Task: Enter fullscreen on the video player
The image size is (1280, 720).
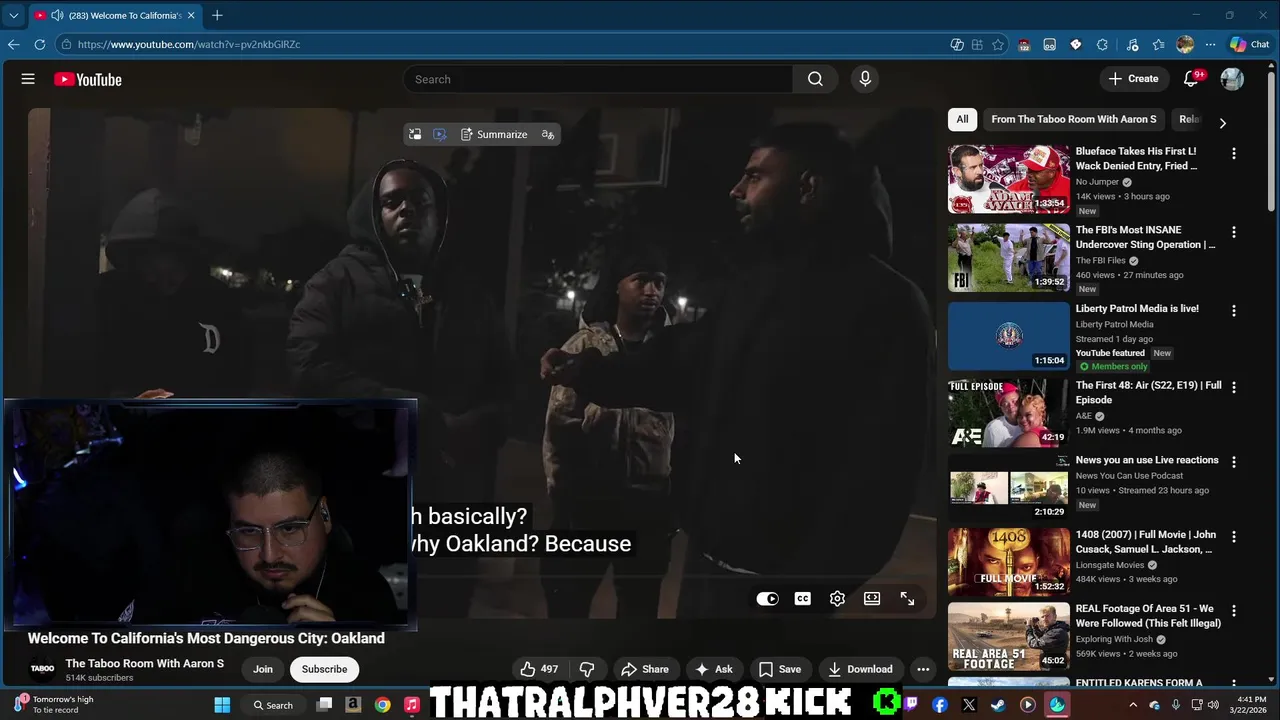Action: 907,598
